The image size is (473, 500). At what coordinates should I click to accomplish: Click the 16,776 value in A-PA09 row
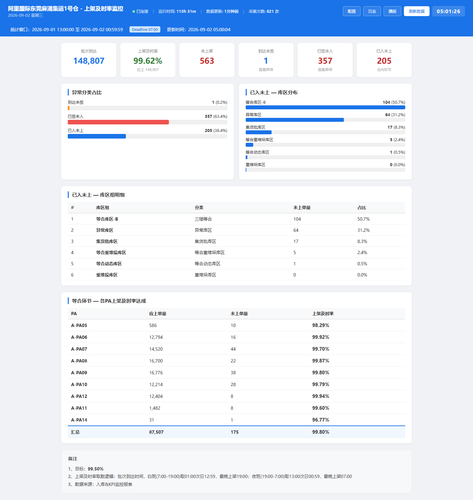[x=156, y=373]
